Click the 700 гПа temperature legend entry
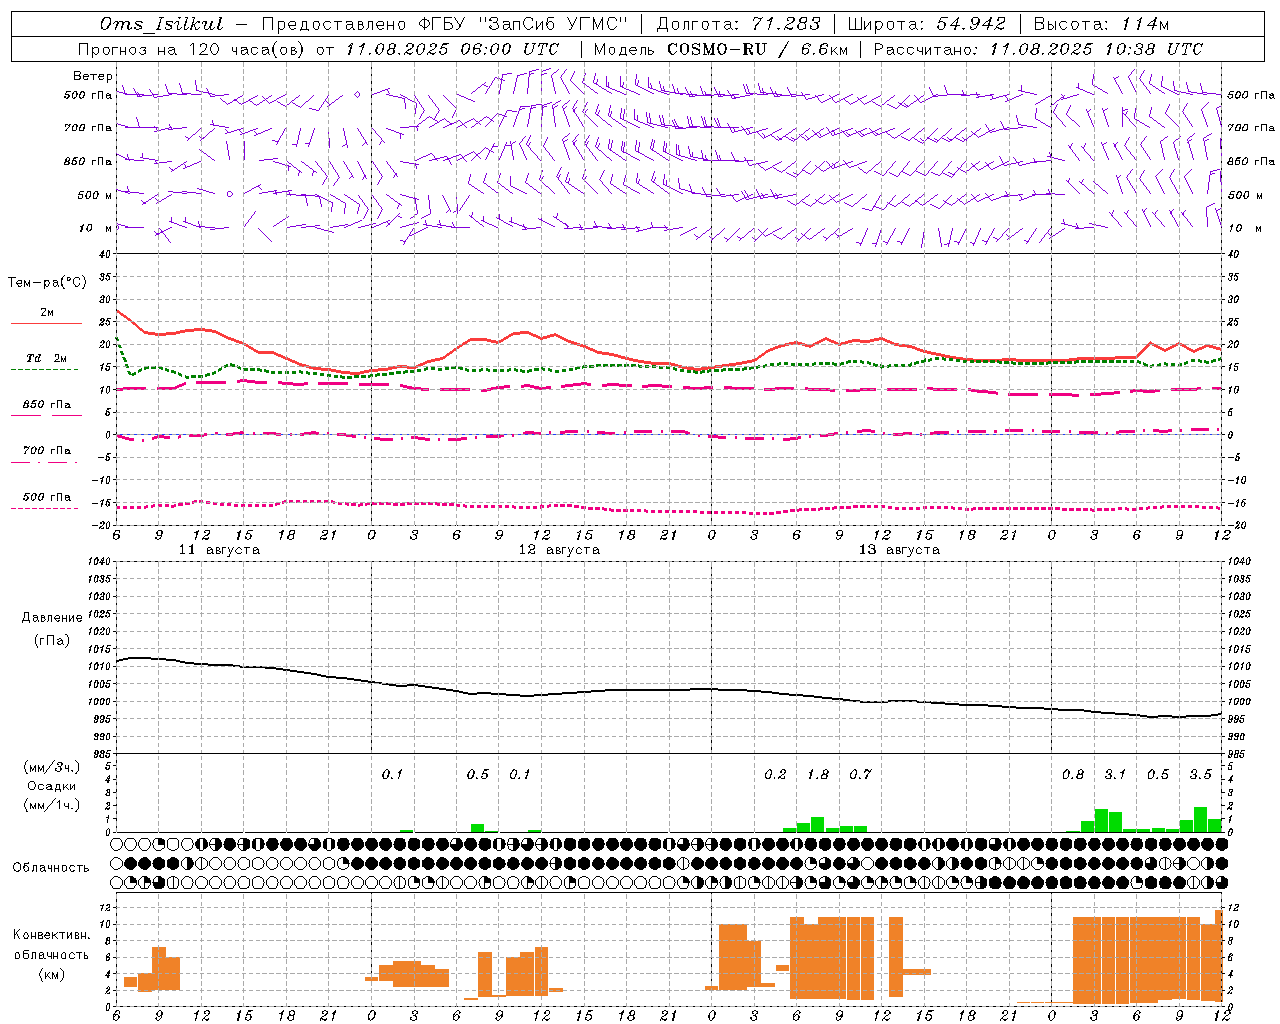1280x1024 pixels. click(x=47, y=450)
